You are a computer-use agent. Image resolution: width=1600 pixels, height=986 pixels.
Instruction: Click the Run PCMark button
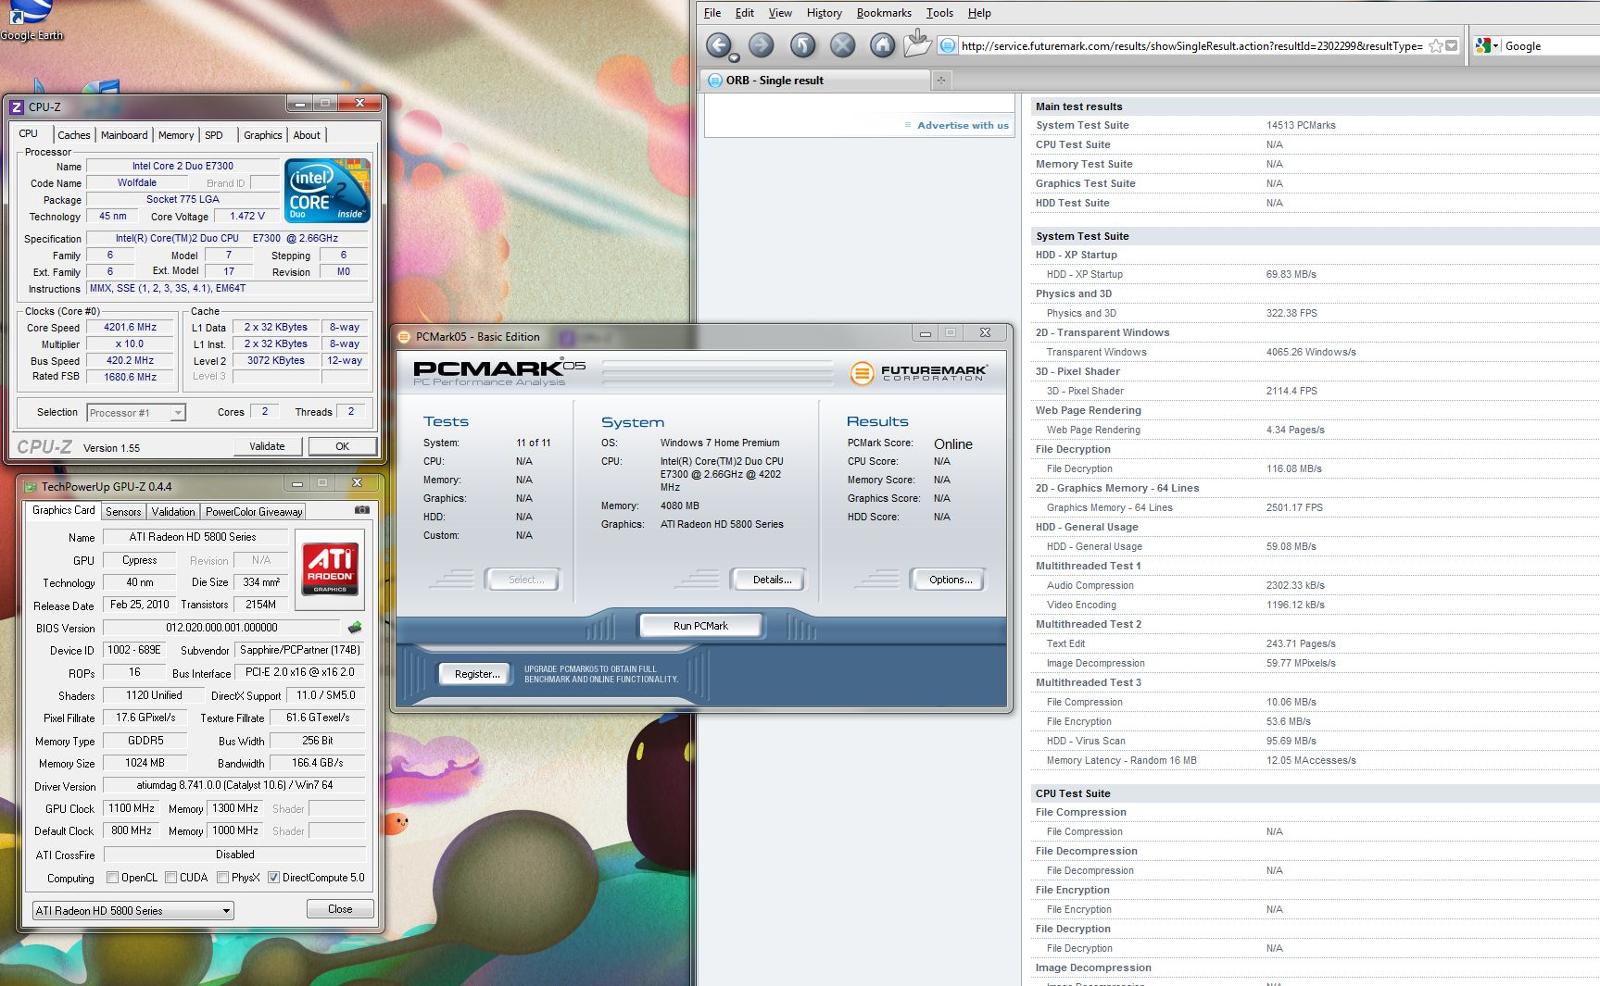[x=700, y=626]
